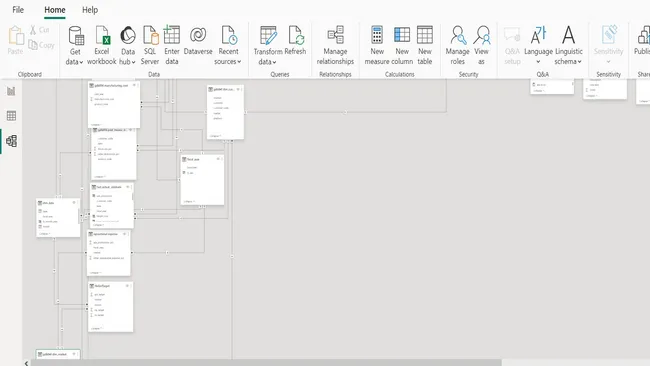Toggle visibility eye on fiscal_year table
This screenshot has width=650, height=366.
coord(218,159)
